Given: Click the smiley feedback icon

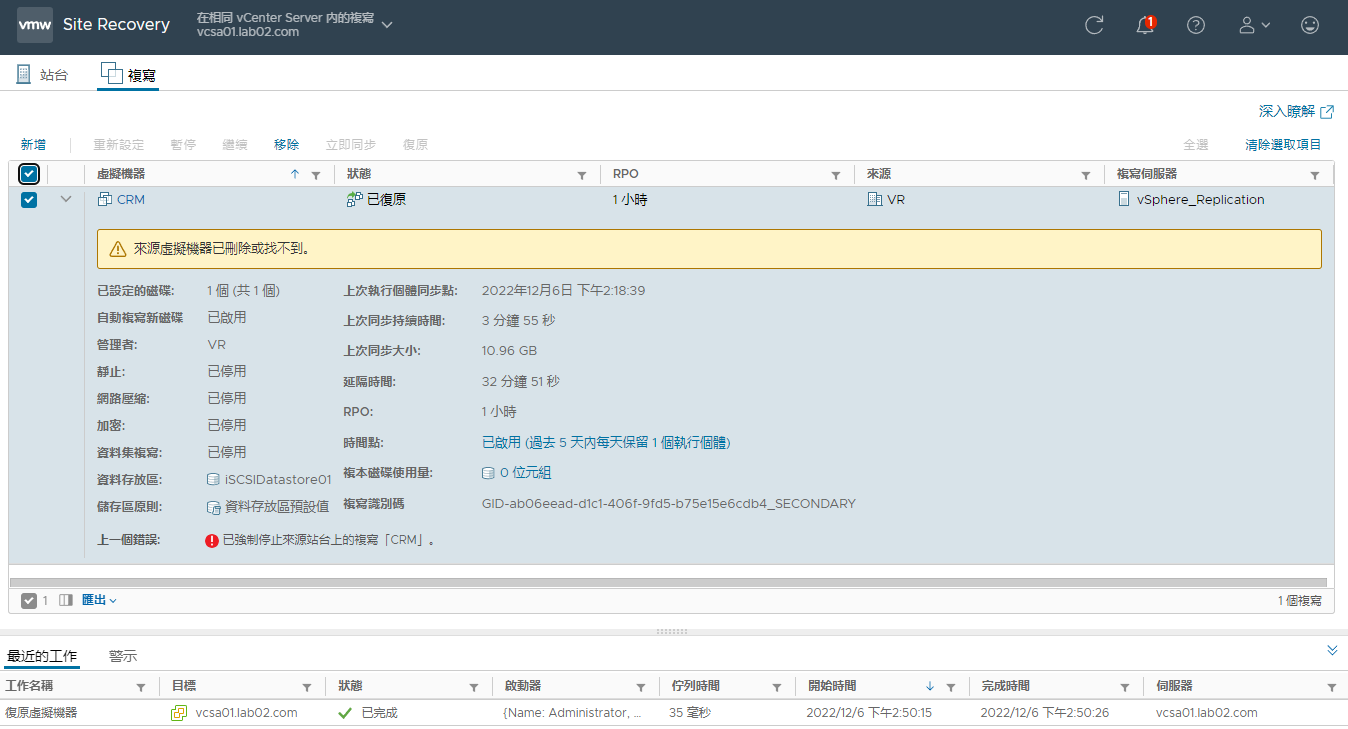Looking at the screenshot, I should [x=1310, y=25].
